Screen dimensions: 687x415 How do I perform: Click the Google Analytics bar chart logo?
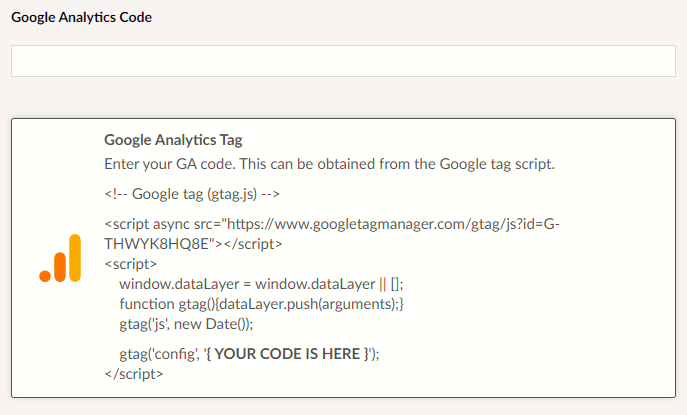point(60,258)
